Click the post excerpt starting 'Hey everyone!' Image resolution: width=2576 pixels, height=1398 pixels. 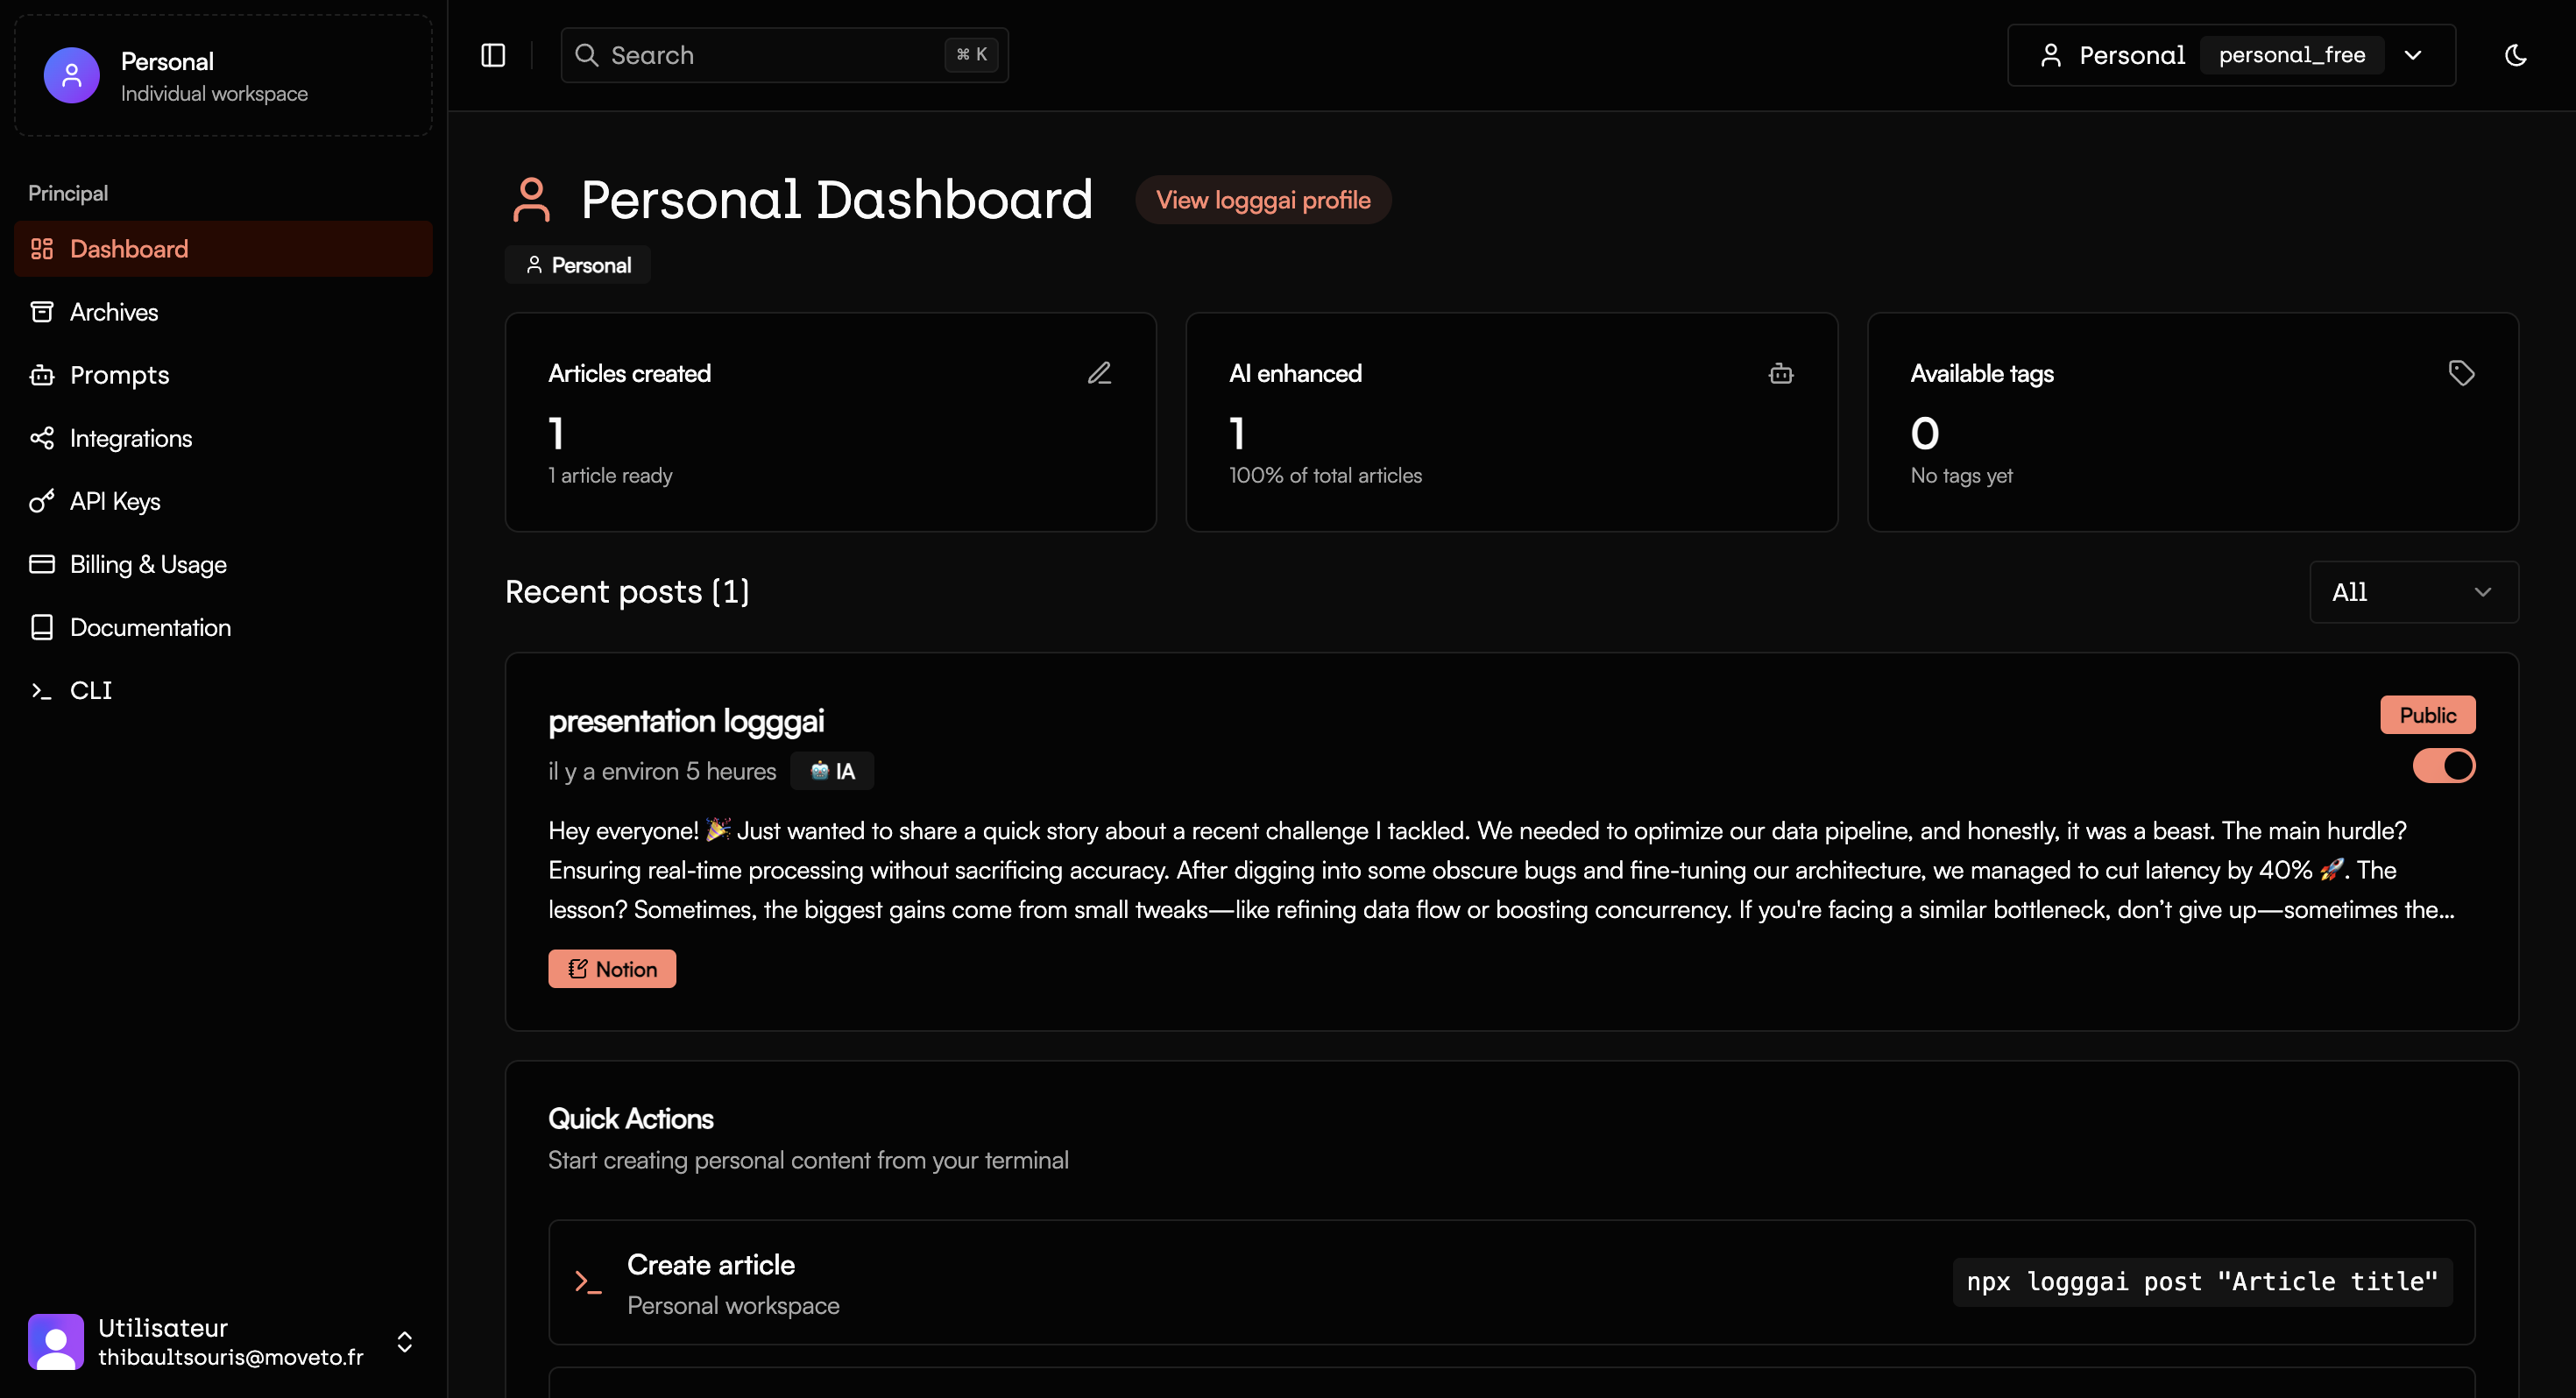click(x=1501, y=870)
